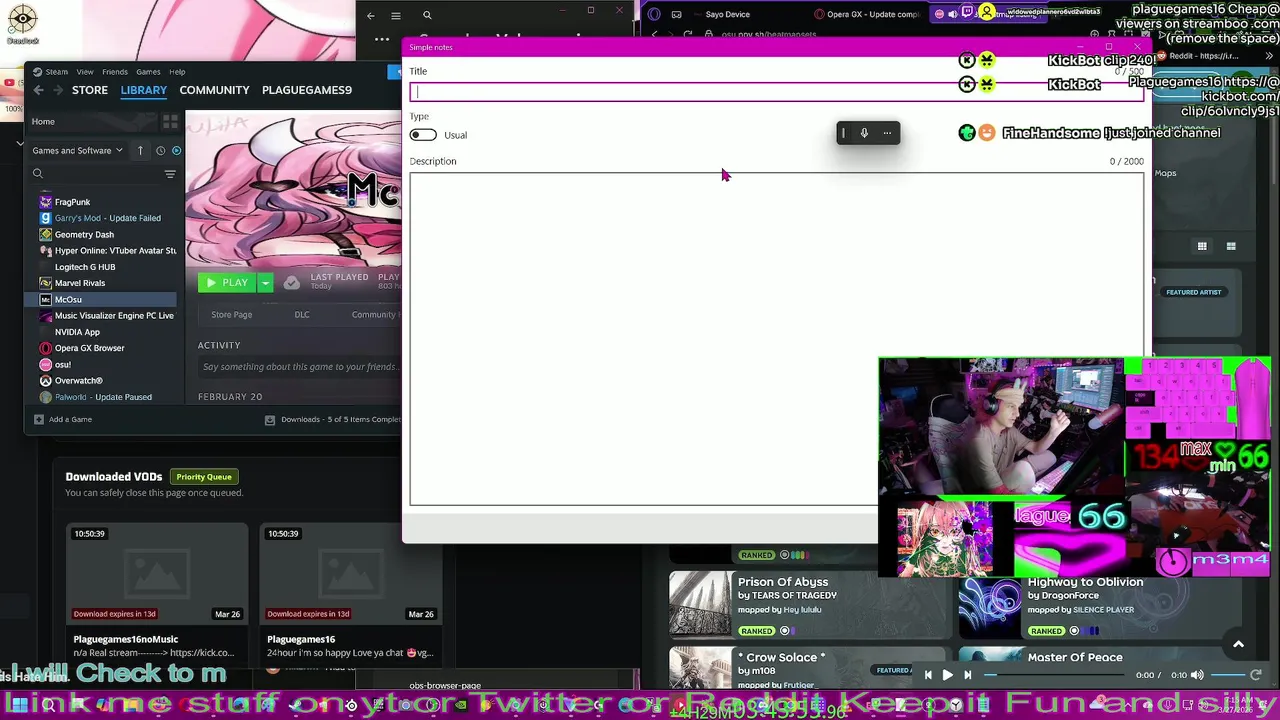Viewport: 1280px width, 720px height.
Task: Open the three-dots menu on floating toolbar
Action: 887,133
